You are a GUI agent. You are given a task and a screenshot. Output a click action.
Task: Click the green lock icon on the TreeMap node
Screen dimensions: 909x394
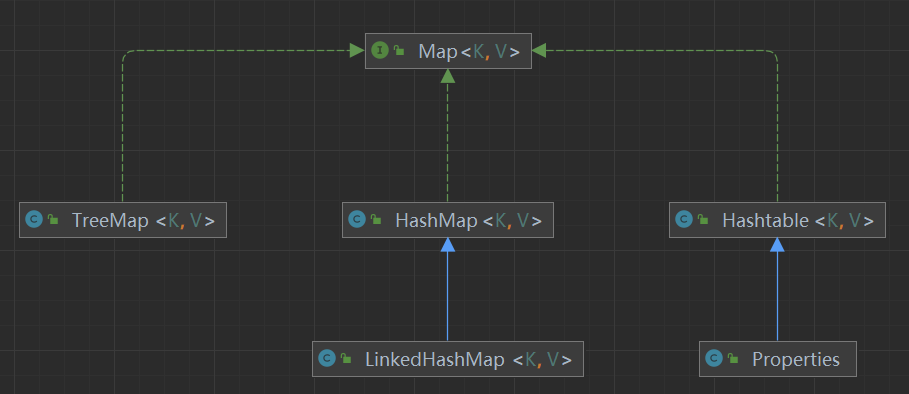pos(53,220)
